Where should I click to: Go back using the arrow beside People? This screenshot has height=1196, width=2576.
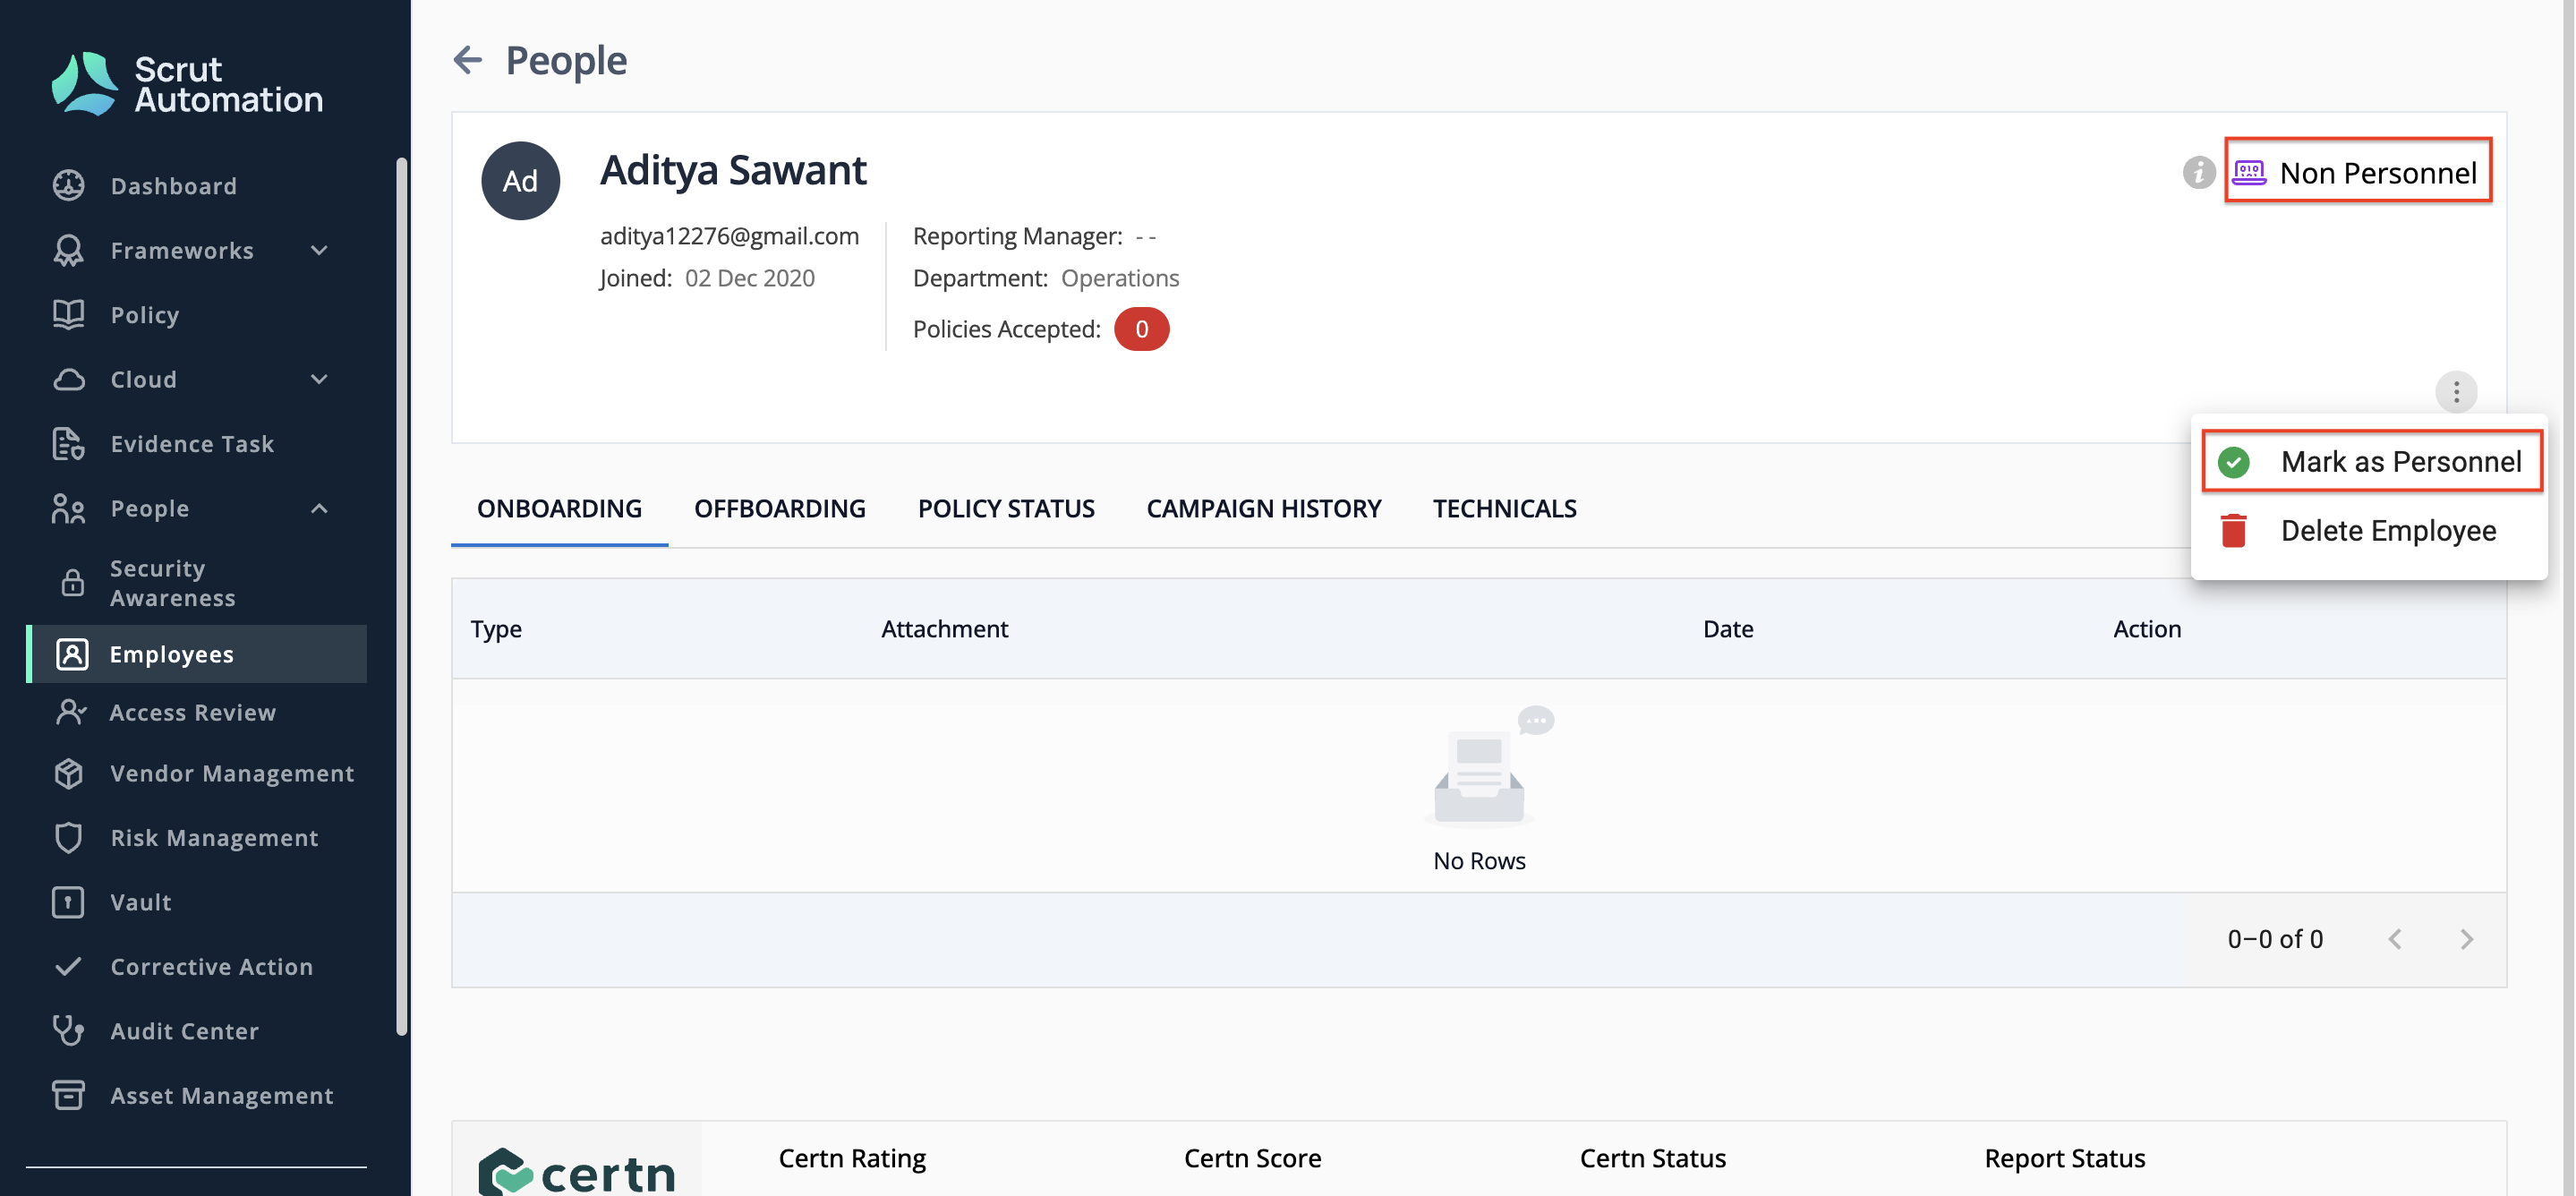[467, 60]
